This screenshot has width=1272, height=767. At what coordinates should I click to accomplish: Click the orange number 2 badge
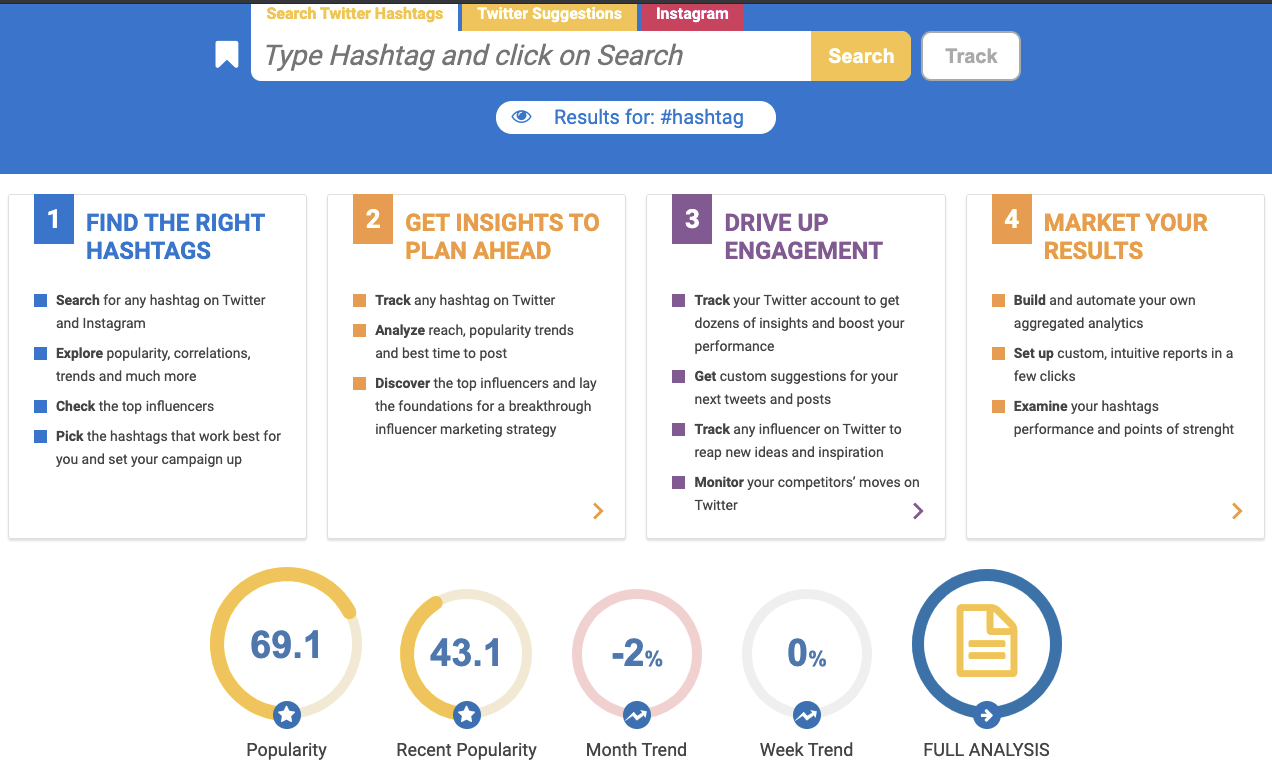coord(373,219)
